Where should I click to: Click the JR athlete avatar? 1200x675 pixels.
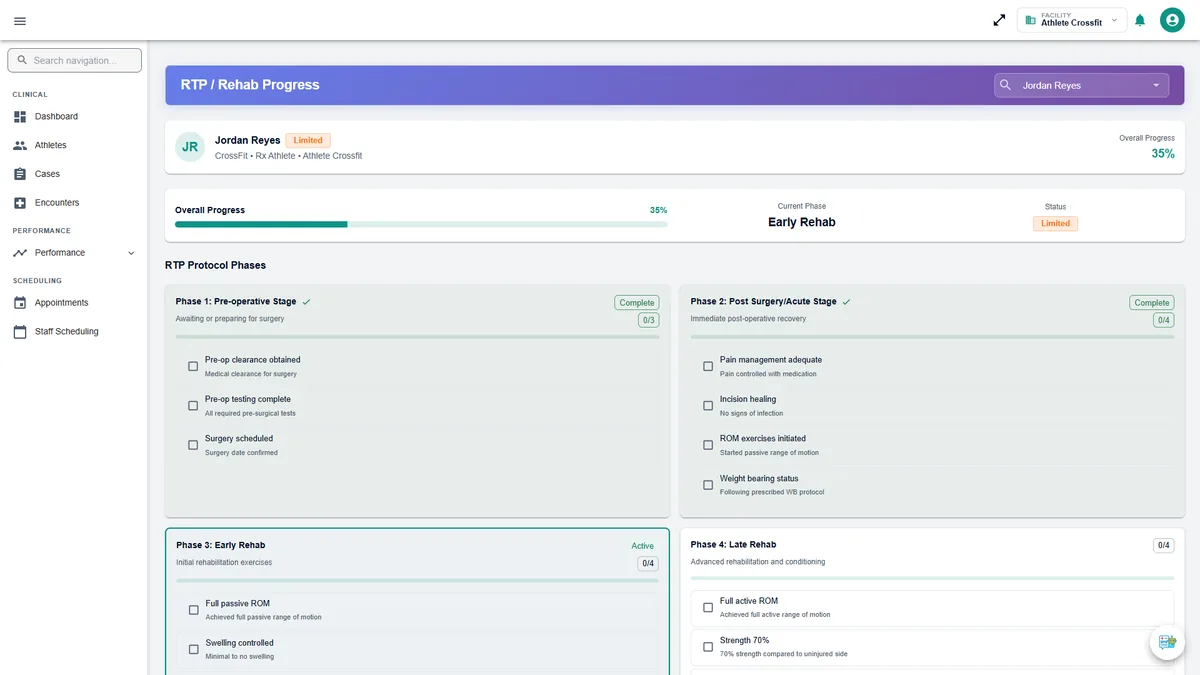coord(190,147)
